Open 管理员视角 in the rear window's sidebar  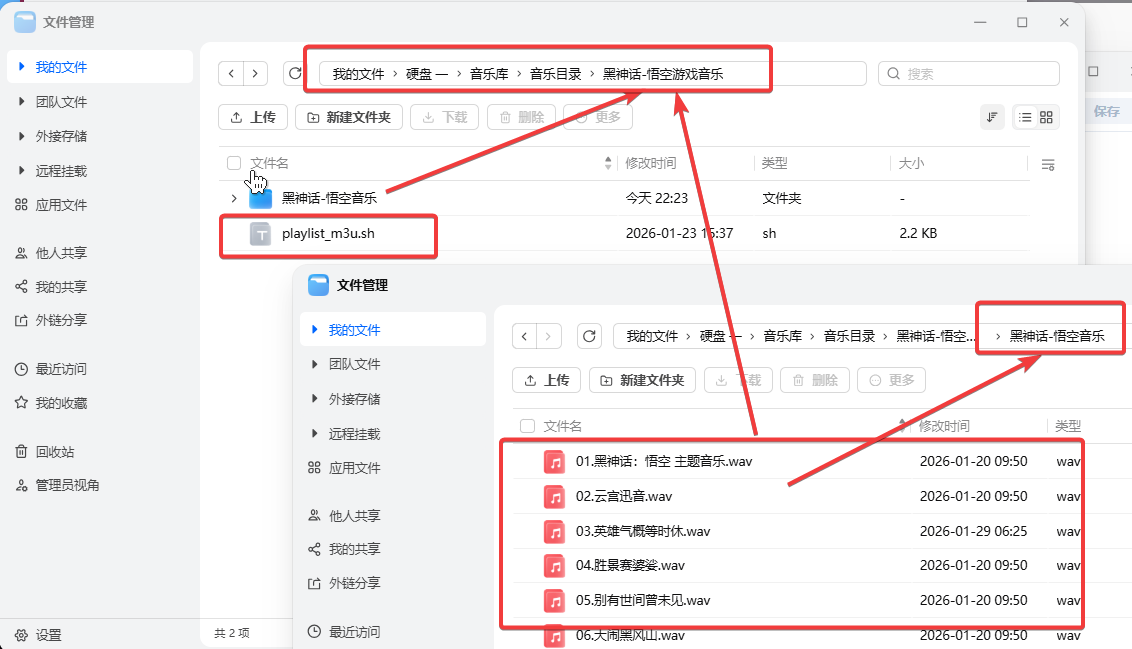68,485
